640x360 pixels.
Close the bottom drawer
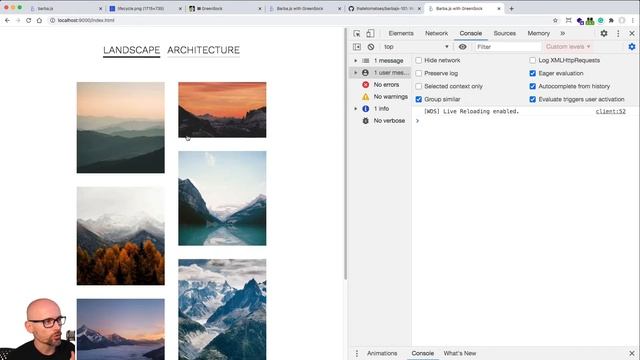(632, 353)
